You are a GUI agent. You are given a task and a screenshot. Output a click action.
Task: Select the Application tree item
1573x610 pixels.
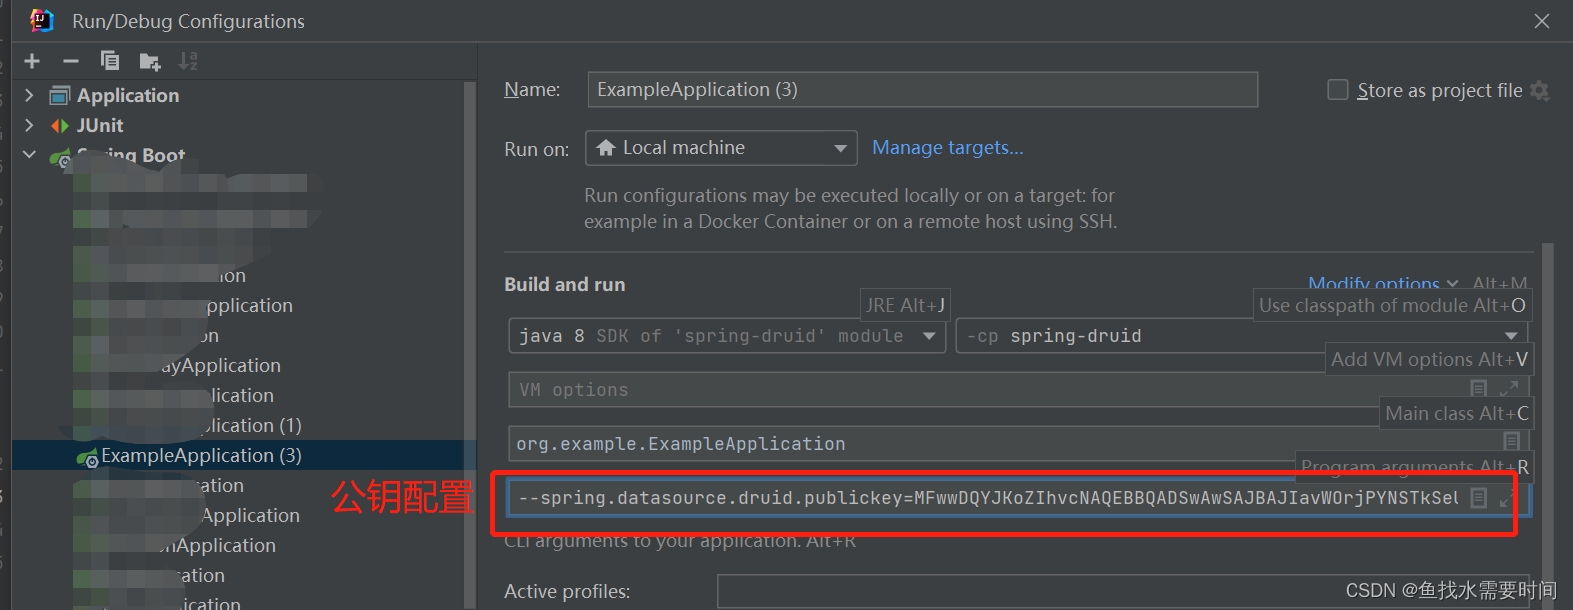[128, 95]
